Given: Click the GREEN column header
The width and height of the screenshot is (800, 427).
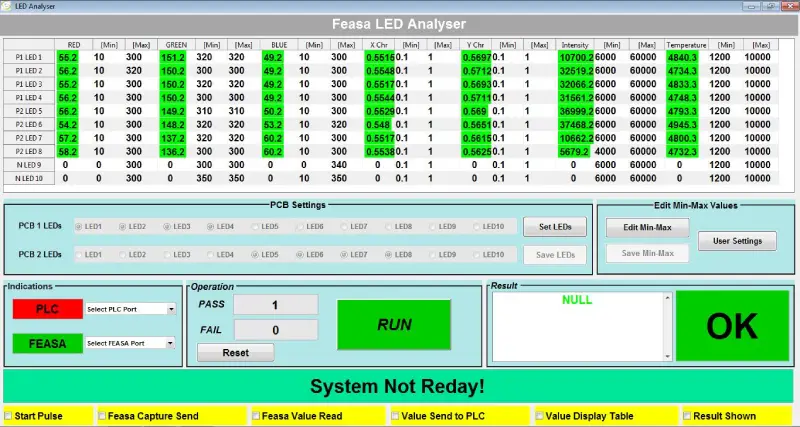Looking at the screenshot, I should coord(177,45).
